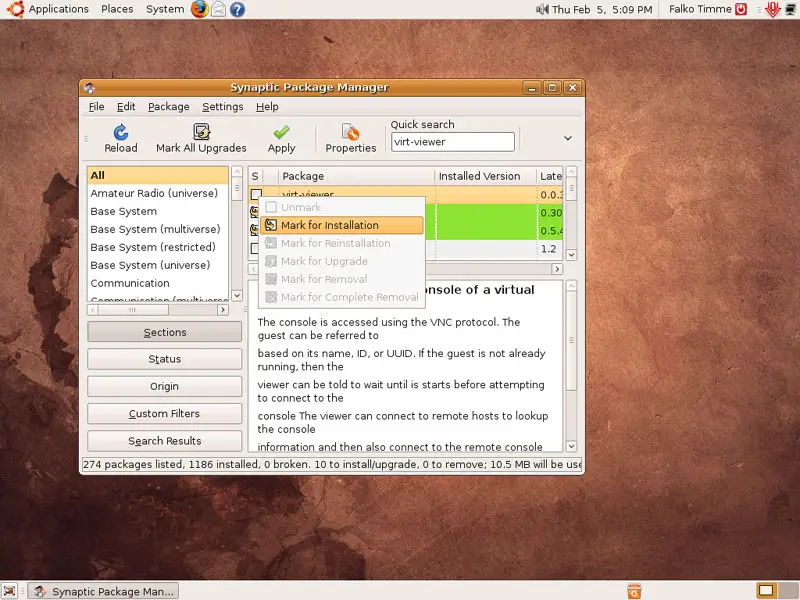Screen dimensions: 800x600
Task: Toggle the status checkbox in the 1.2 row
Action: [254, 249]
